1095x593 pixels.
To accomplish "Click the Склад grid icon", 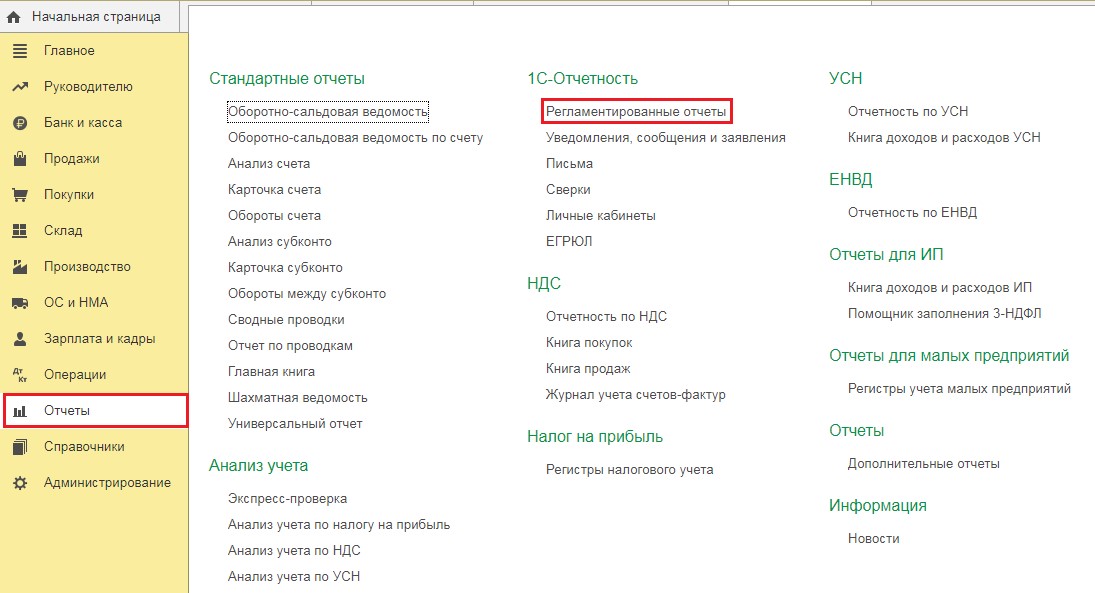I will point(20,230).
